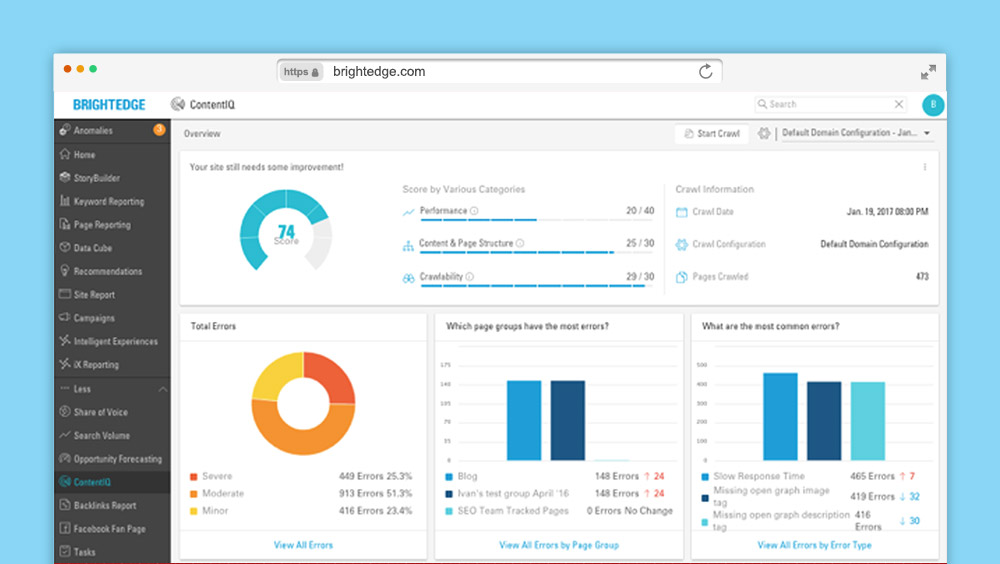
Task: Click the Intelligent Experiences icon
Action: click(x=64, y=341)
